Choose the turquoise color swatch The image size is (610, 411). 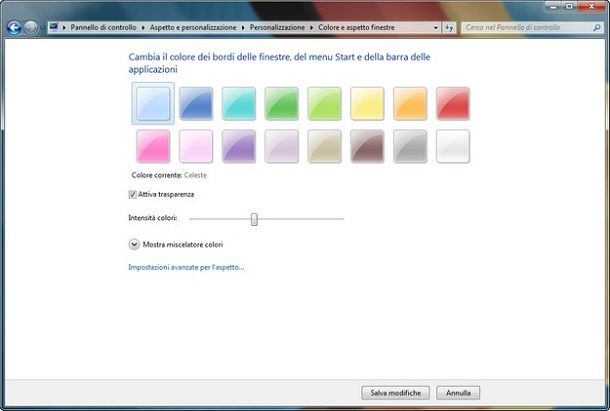click(x=239, y=103)
